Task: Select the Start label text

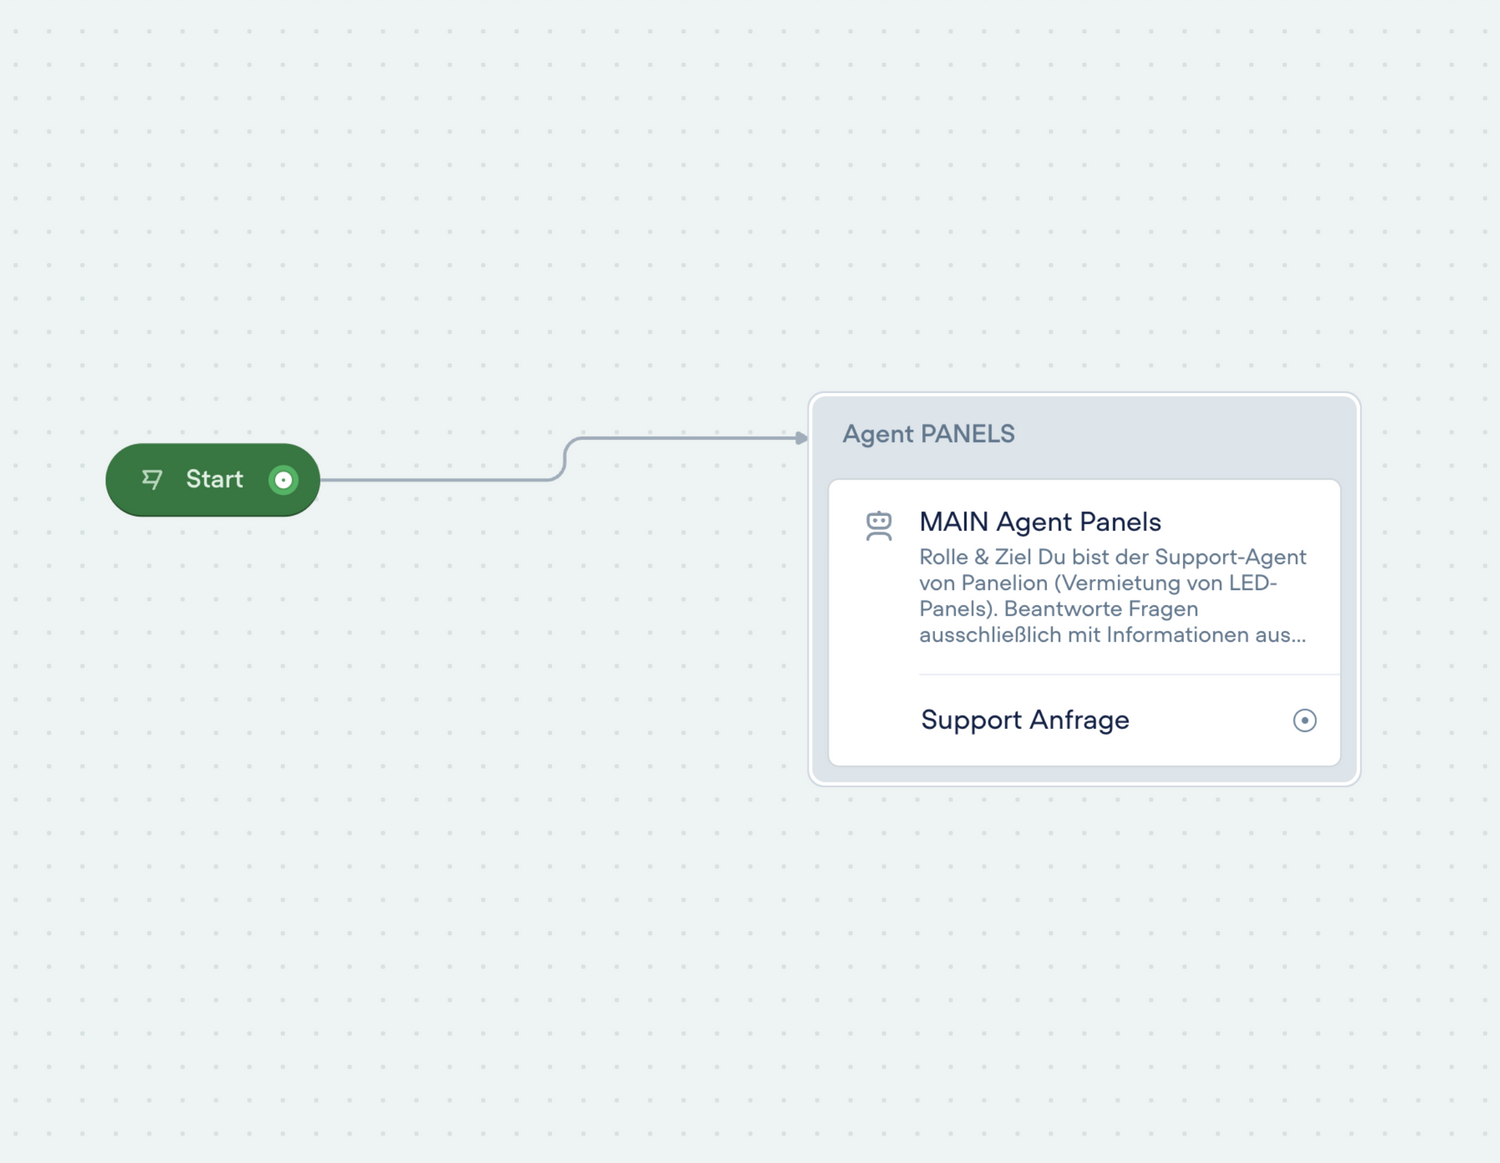Action: point(214,480)
